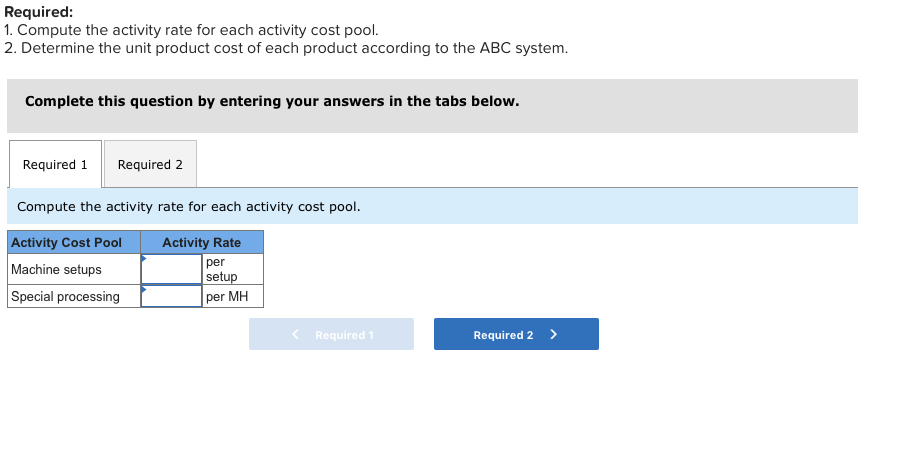This screenshot has height=471, width=917.
Task: Select the Activity Cost Pool column header
Action: pyautogui.click(x=67, y=243)
